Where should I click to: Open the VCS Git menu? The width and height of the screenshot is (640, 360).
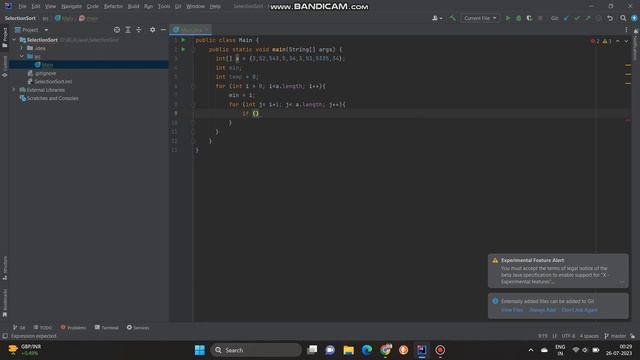(178, 7)
